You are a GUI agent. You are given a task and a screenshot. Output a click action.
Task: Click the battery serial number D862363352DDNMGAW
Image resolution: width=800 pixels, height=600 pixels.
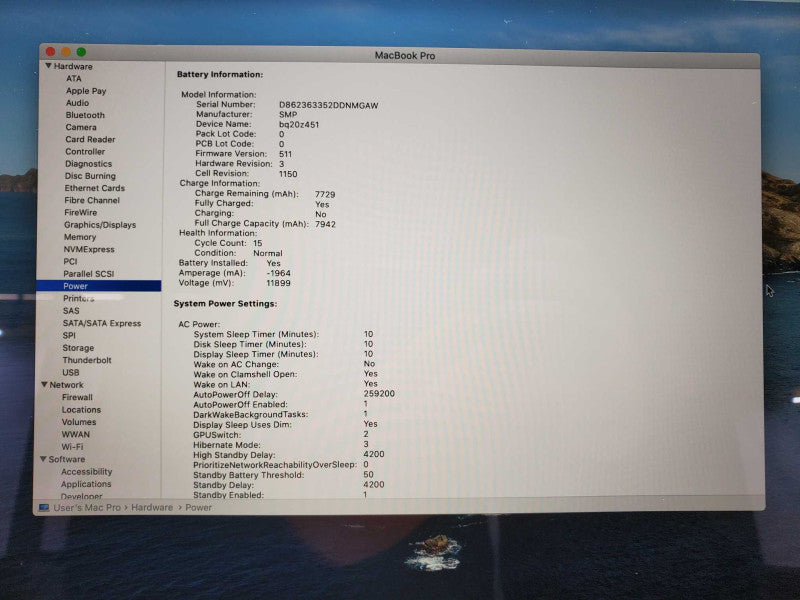328,105
